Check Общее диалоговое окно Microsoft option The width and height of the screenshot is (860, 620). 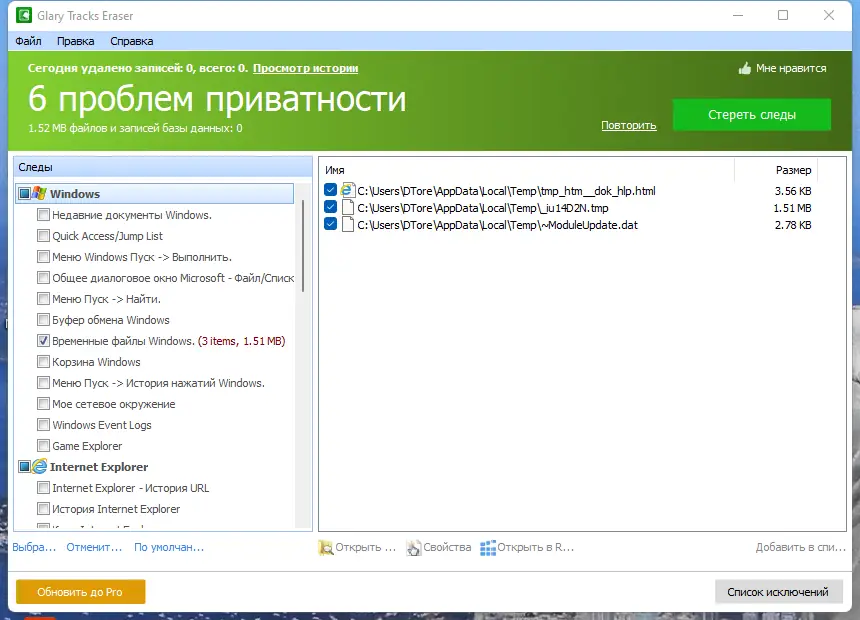point(43,278)
